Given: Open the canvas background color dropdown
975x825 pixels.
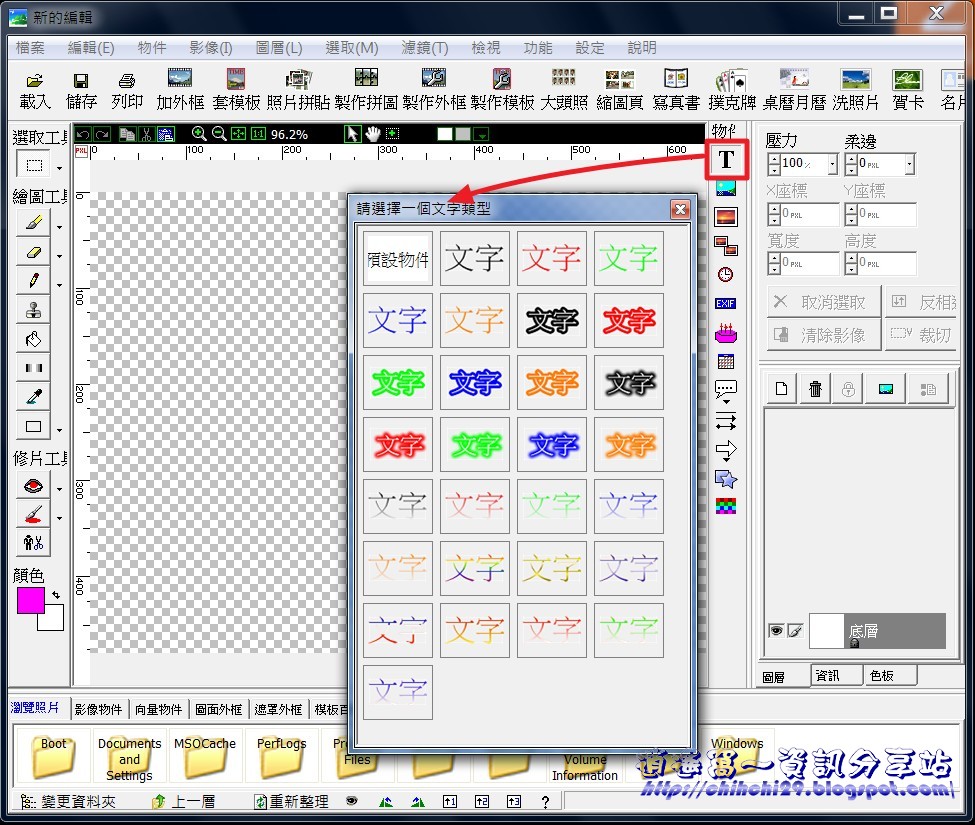Looking at the screenshot, I should pos(482,134).
